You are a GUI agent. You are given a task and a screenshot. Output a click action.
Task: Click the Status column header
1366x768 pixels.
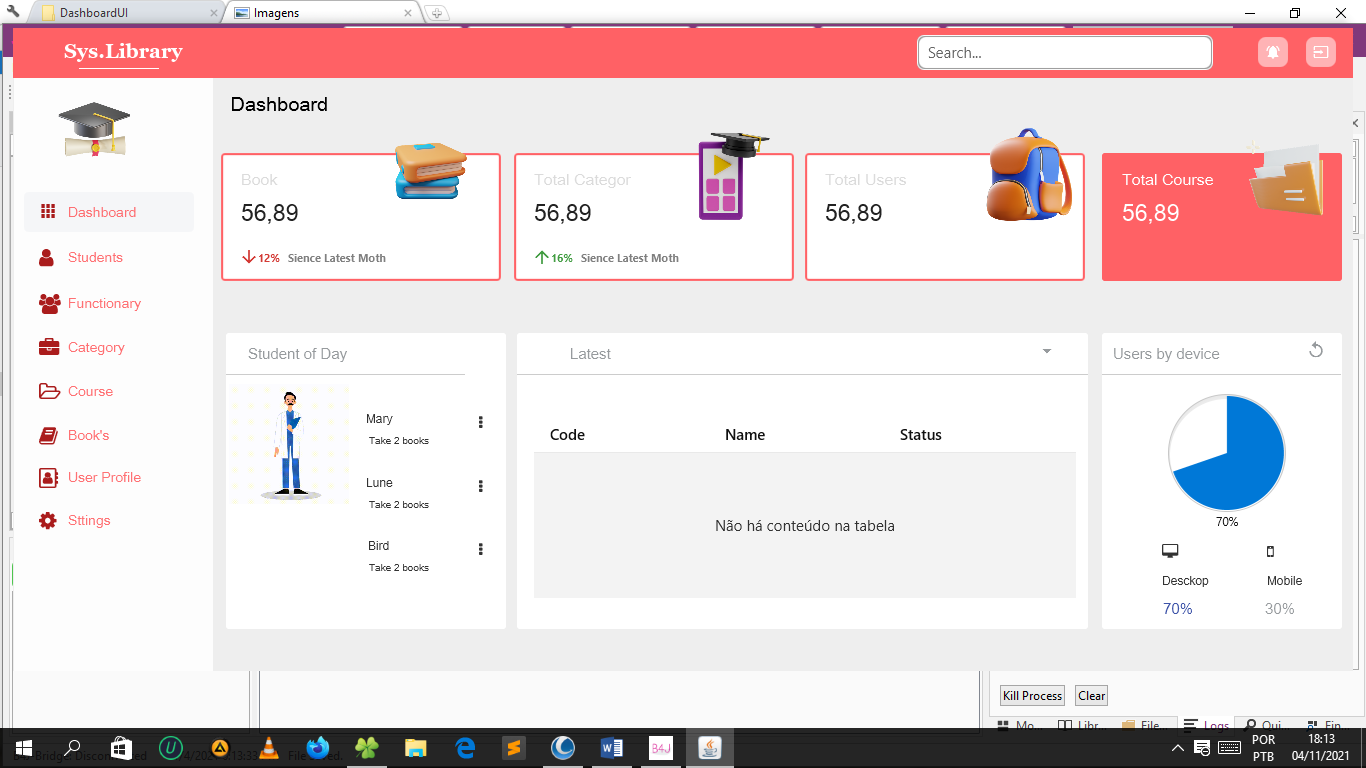[x=920, y=435]
